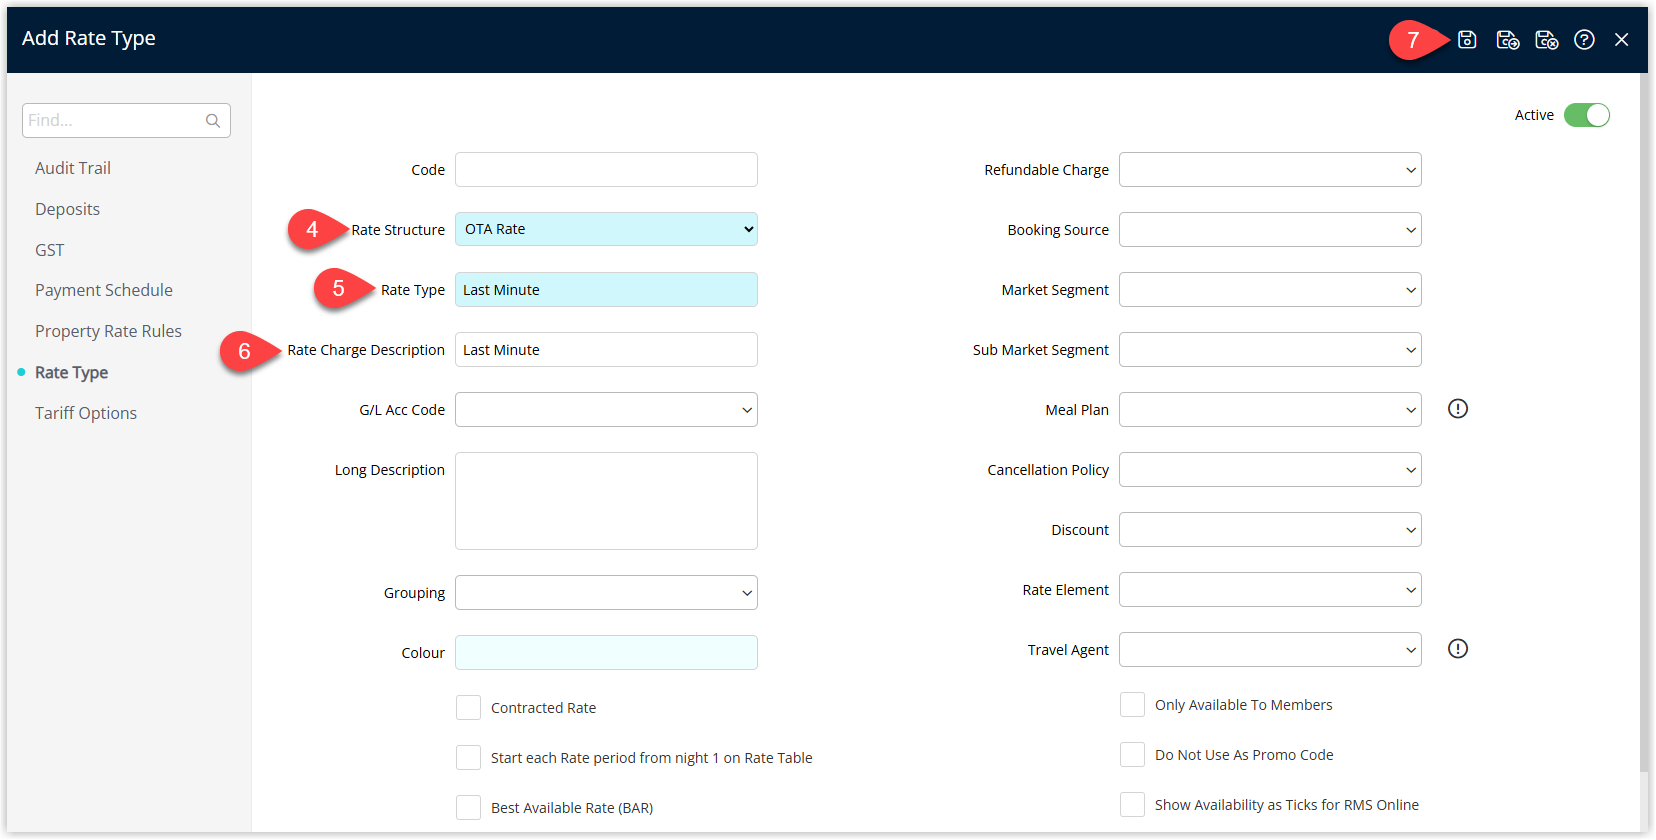
Task: Click the search magnifier in Find box
Action: pyautogui.click(x=213, y=121)
